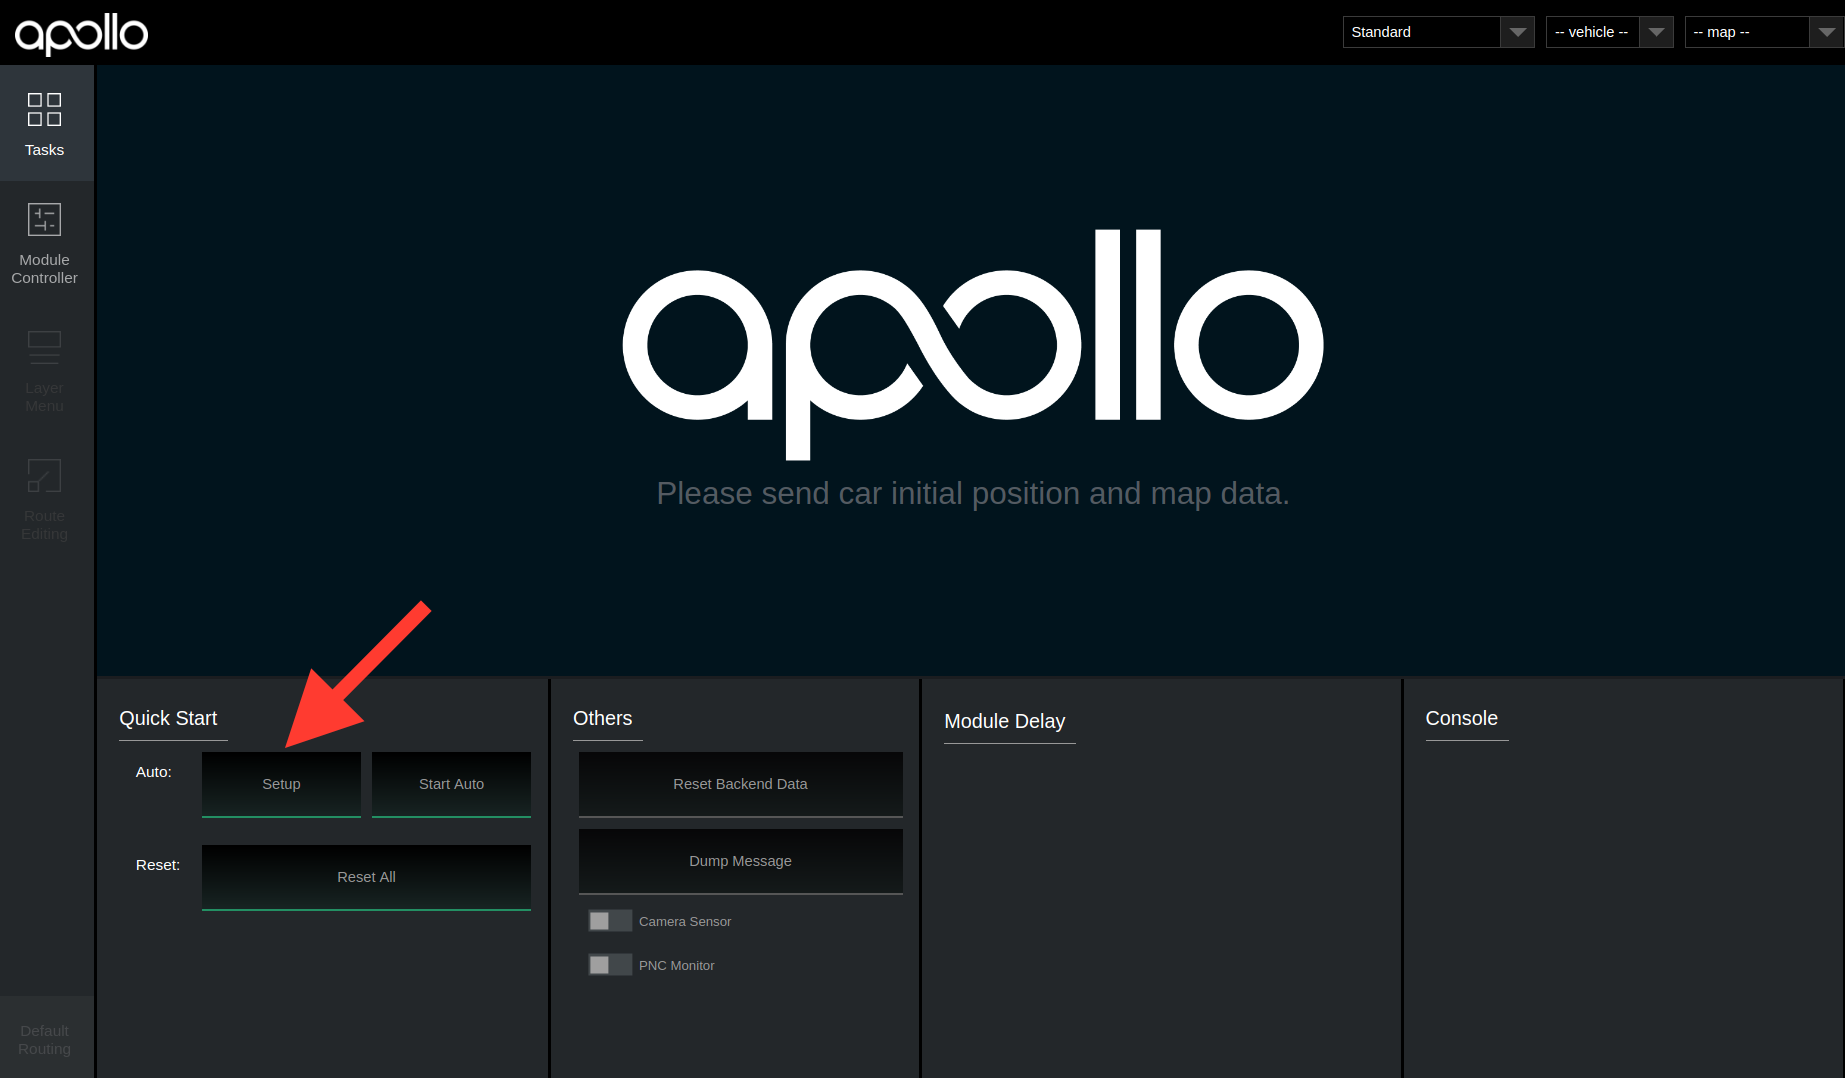Click the Quick Start panel heading
Screen dimensions: 1845x1078
pos(168,718)
